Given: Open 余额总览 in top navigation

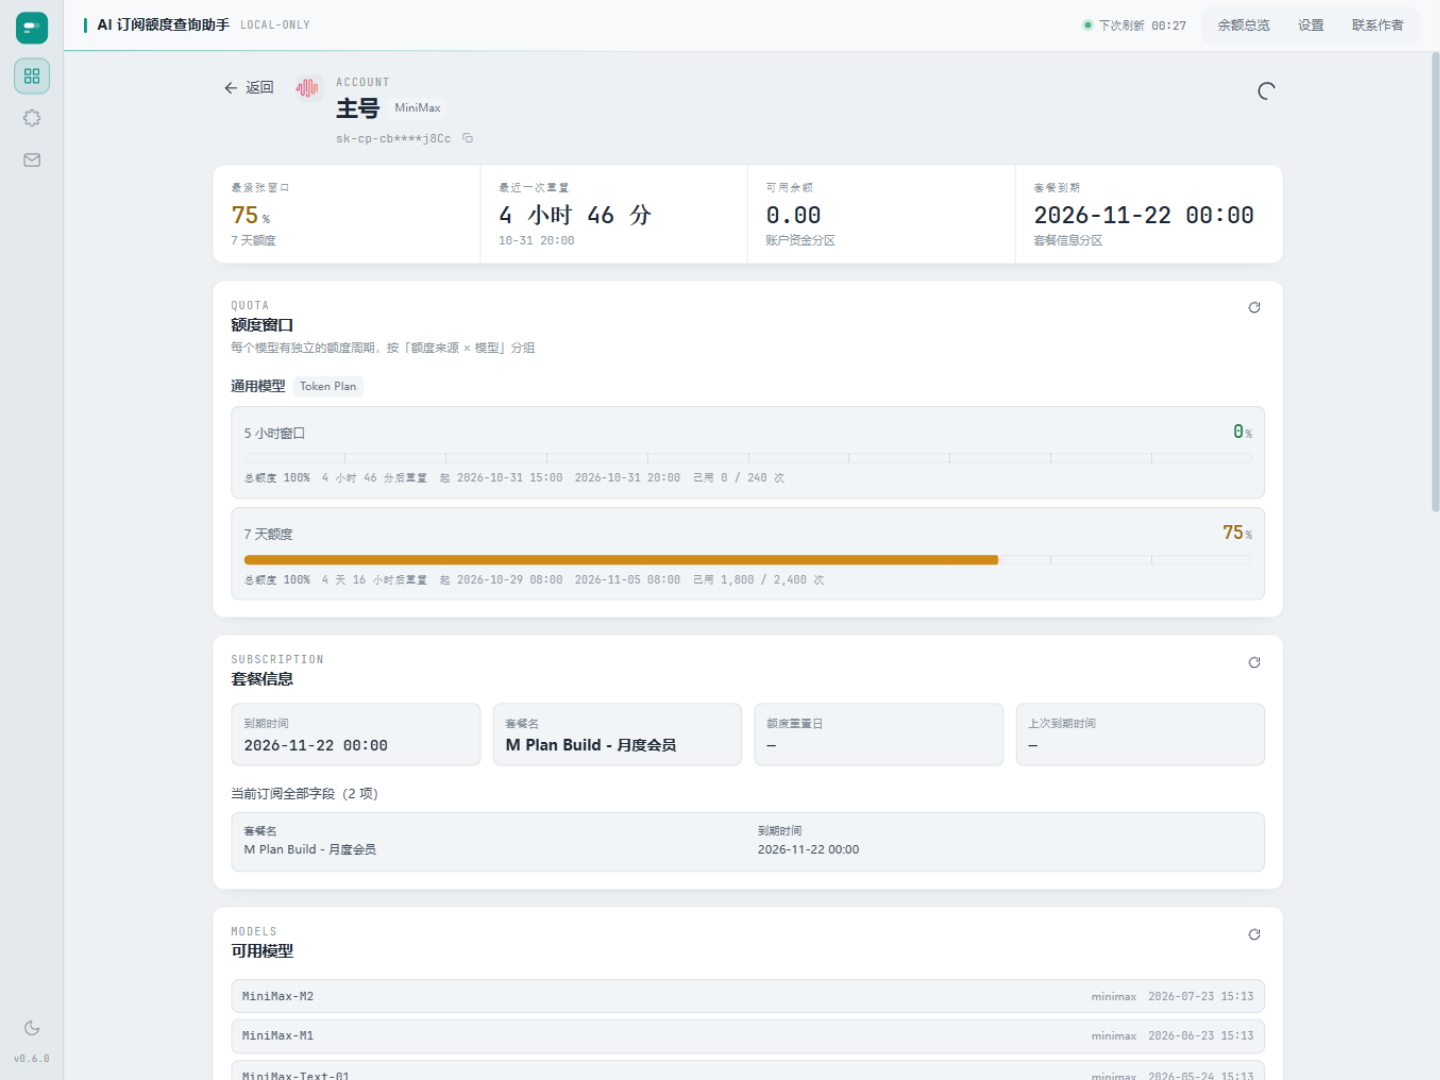Looking at the screenshot, I should (1243, 25).
